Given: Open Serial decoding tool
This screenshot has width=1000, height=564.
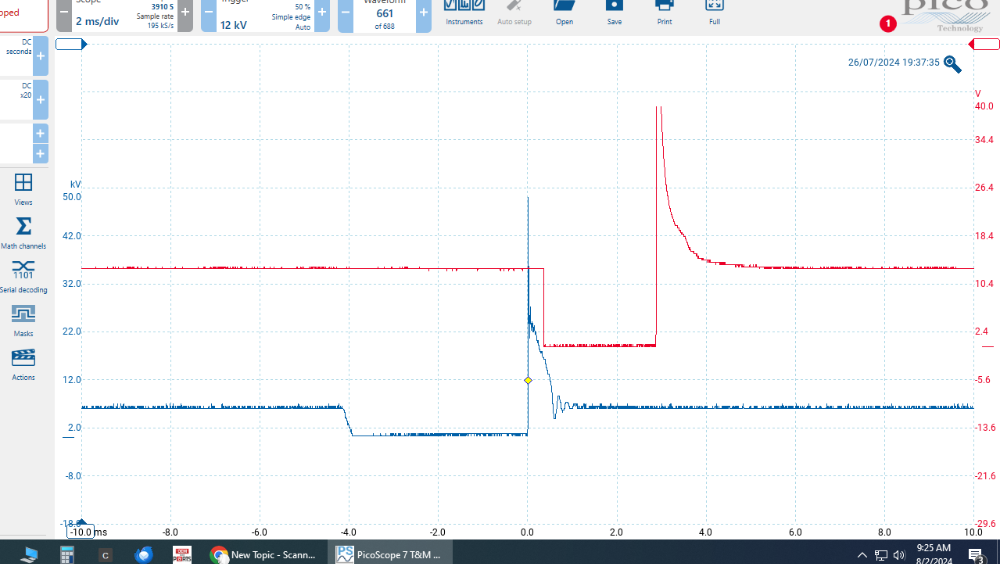Looking at the screenshot, I should tap(23, 275).
